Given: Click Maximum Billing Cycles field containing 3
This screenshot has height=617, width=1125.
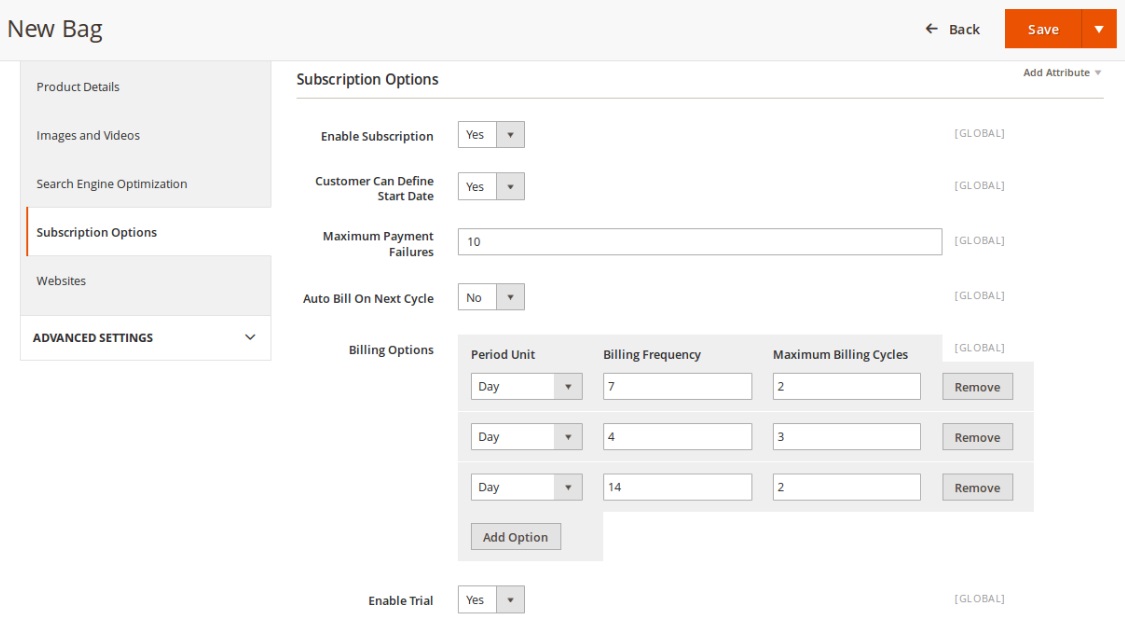Looking at the screenshot, I should pyautogui.click(x=847, y=436).
